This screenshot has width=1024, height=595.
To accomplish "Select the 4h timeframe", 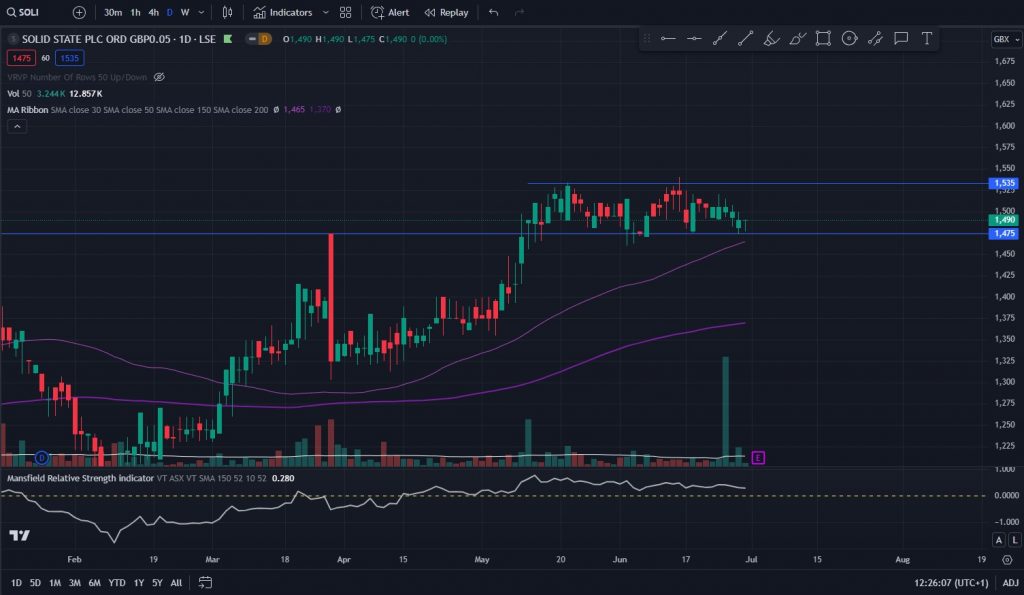I will point(153,13).
